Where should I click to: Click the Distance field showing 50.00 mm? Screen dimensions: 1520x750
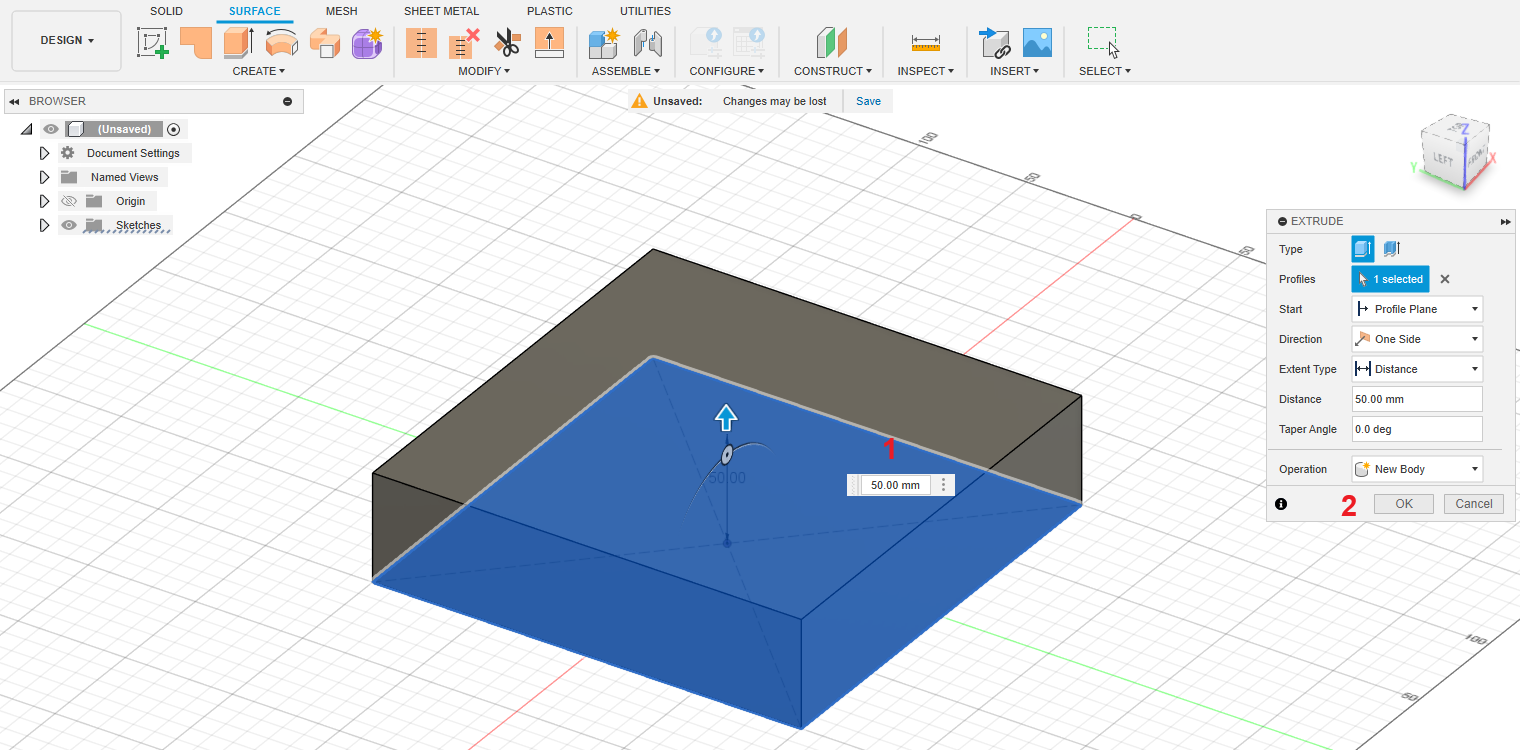pos(1417,399)
